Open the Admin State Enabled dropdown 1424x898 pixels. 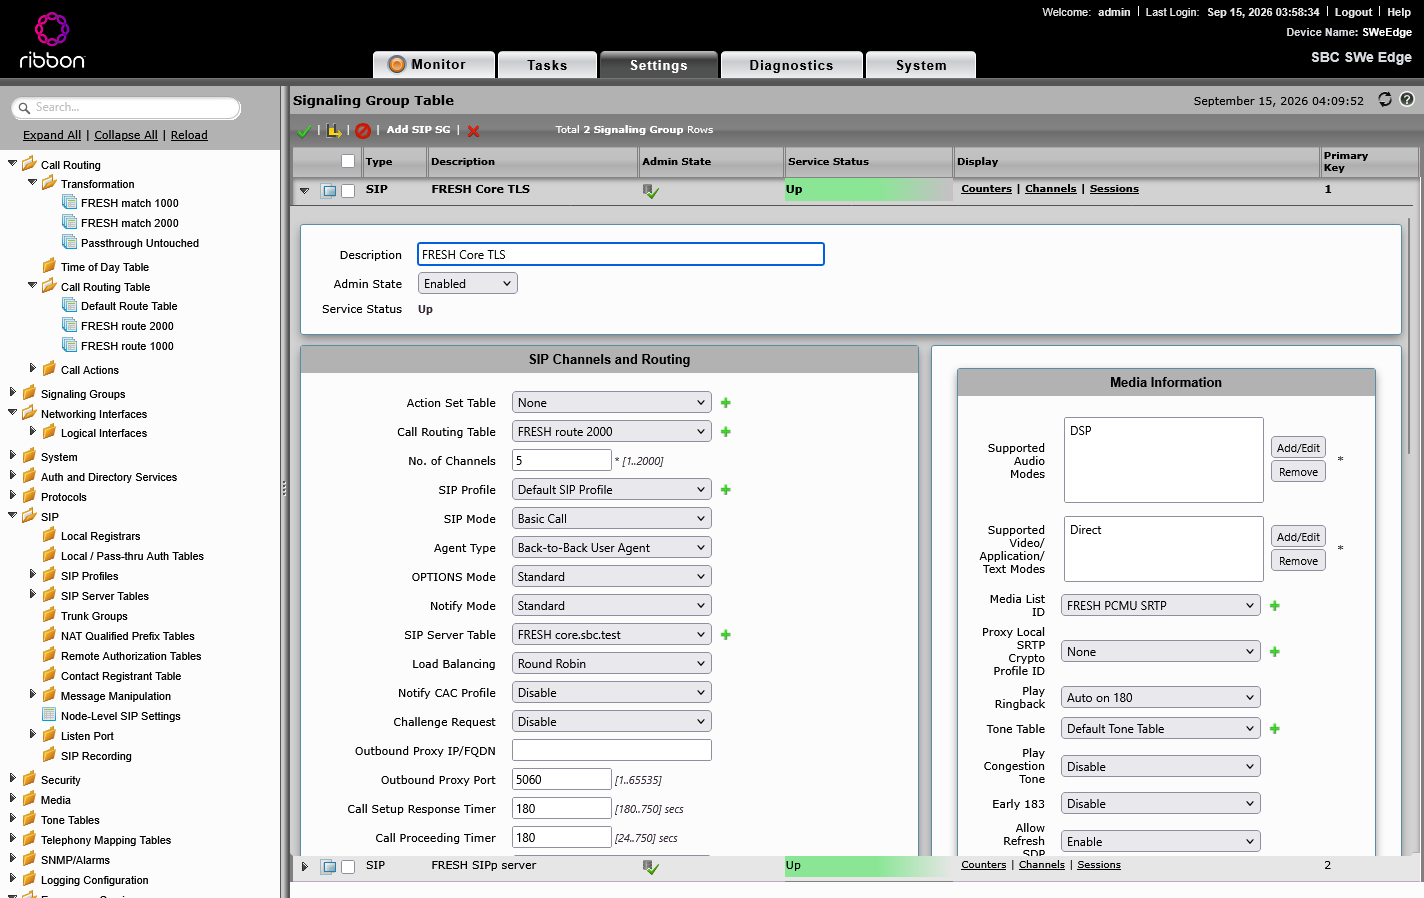(468, 284)
